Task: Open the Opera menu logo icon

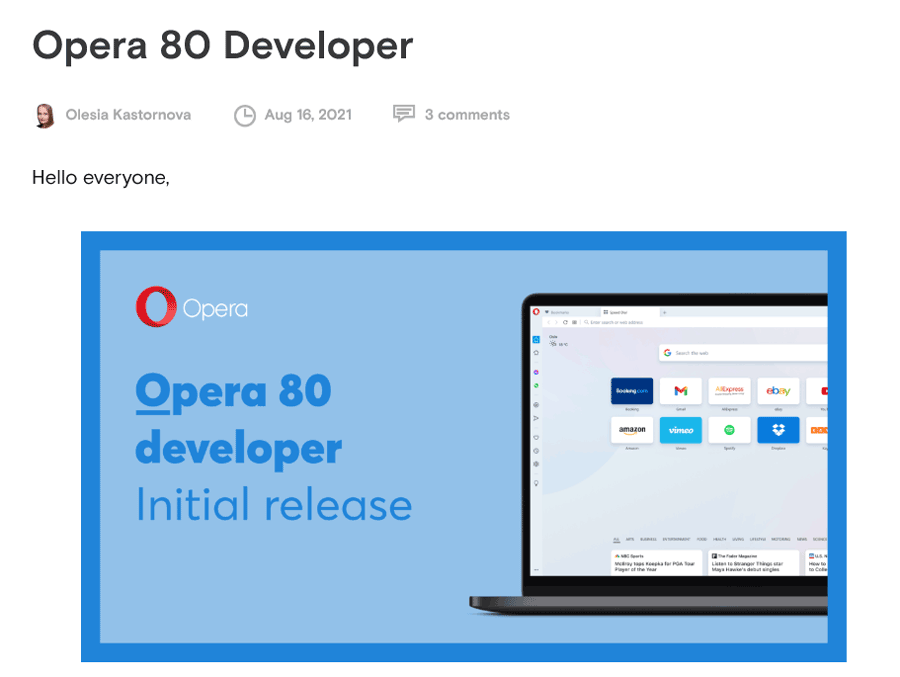Action: click(x=536, y=310)
